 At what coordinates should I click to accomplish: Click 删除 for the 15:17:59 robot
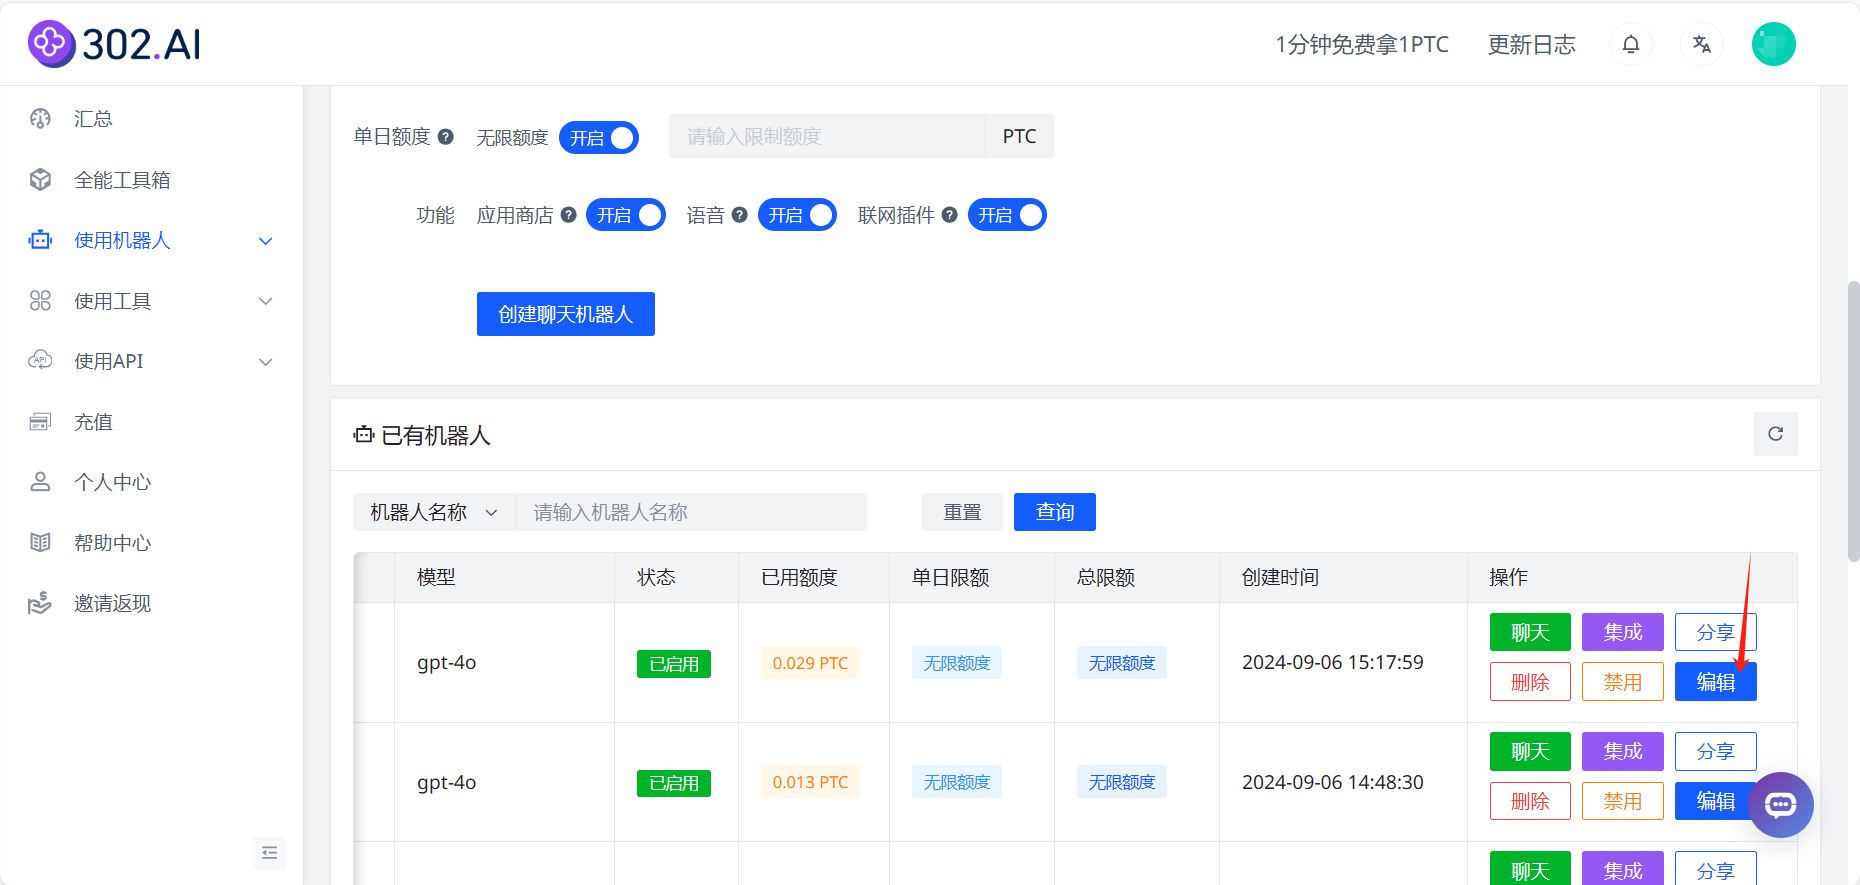1530,682
